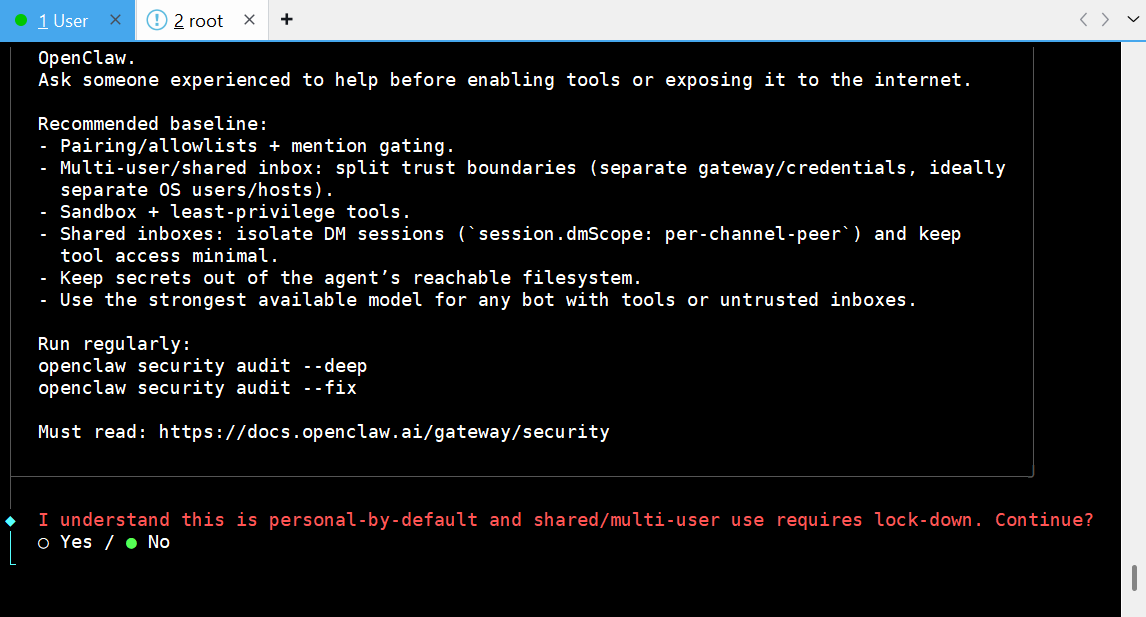
Task: Select the 'Yes' radio option
Action: click(x=43, y=542)
